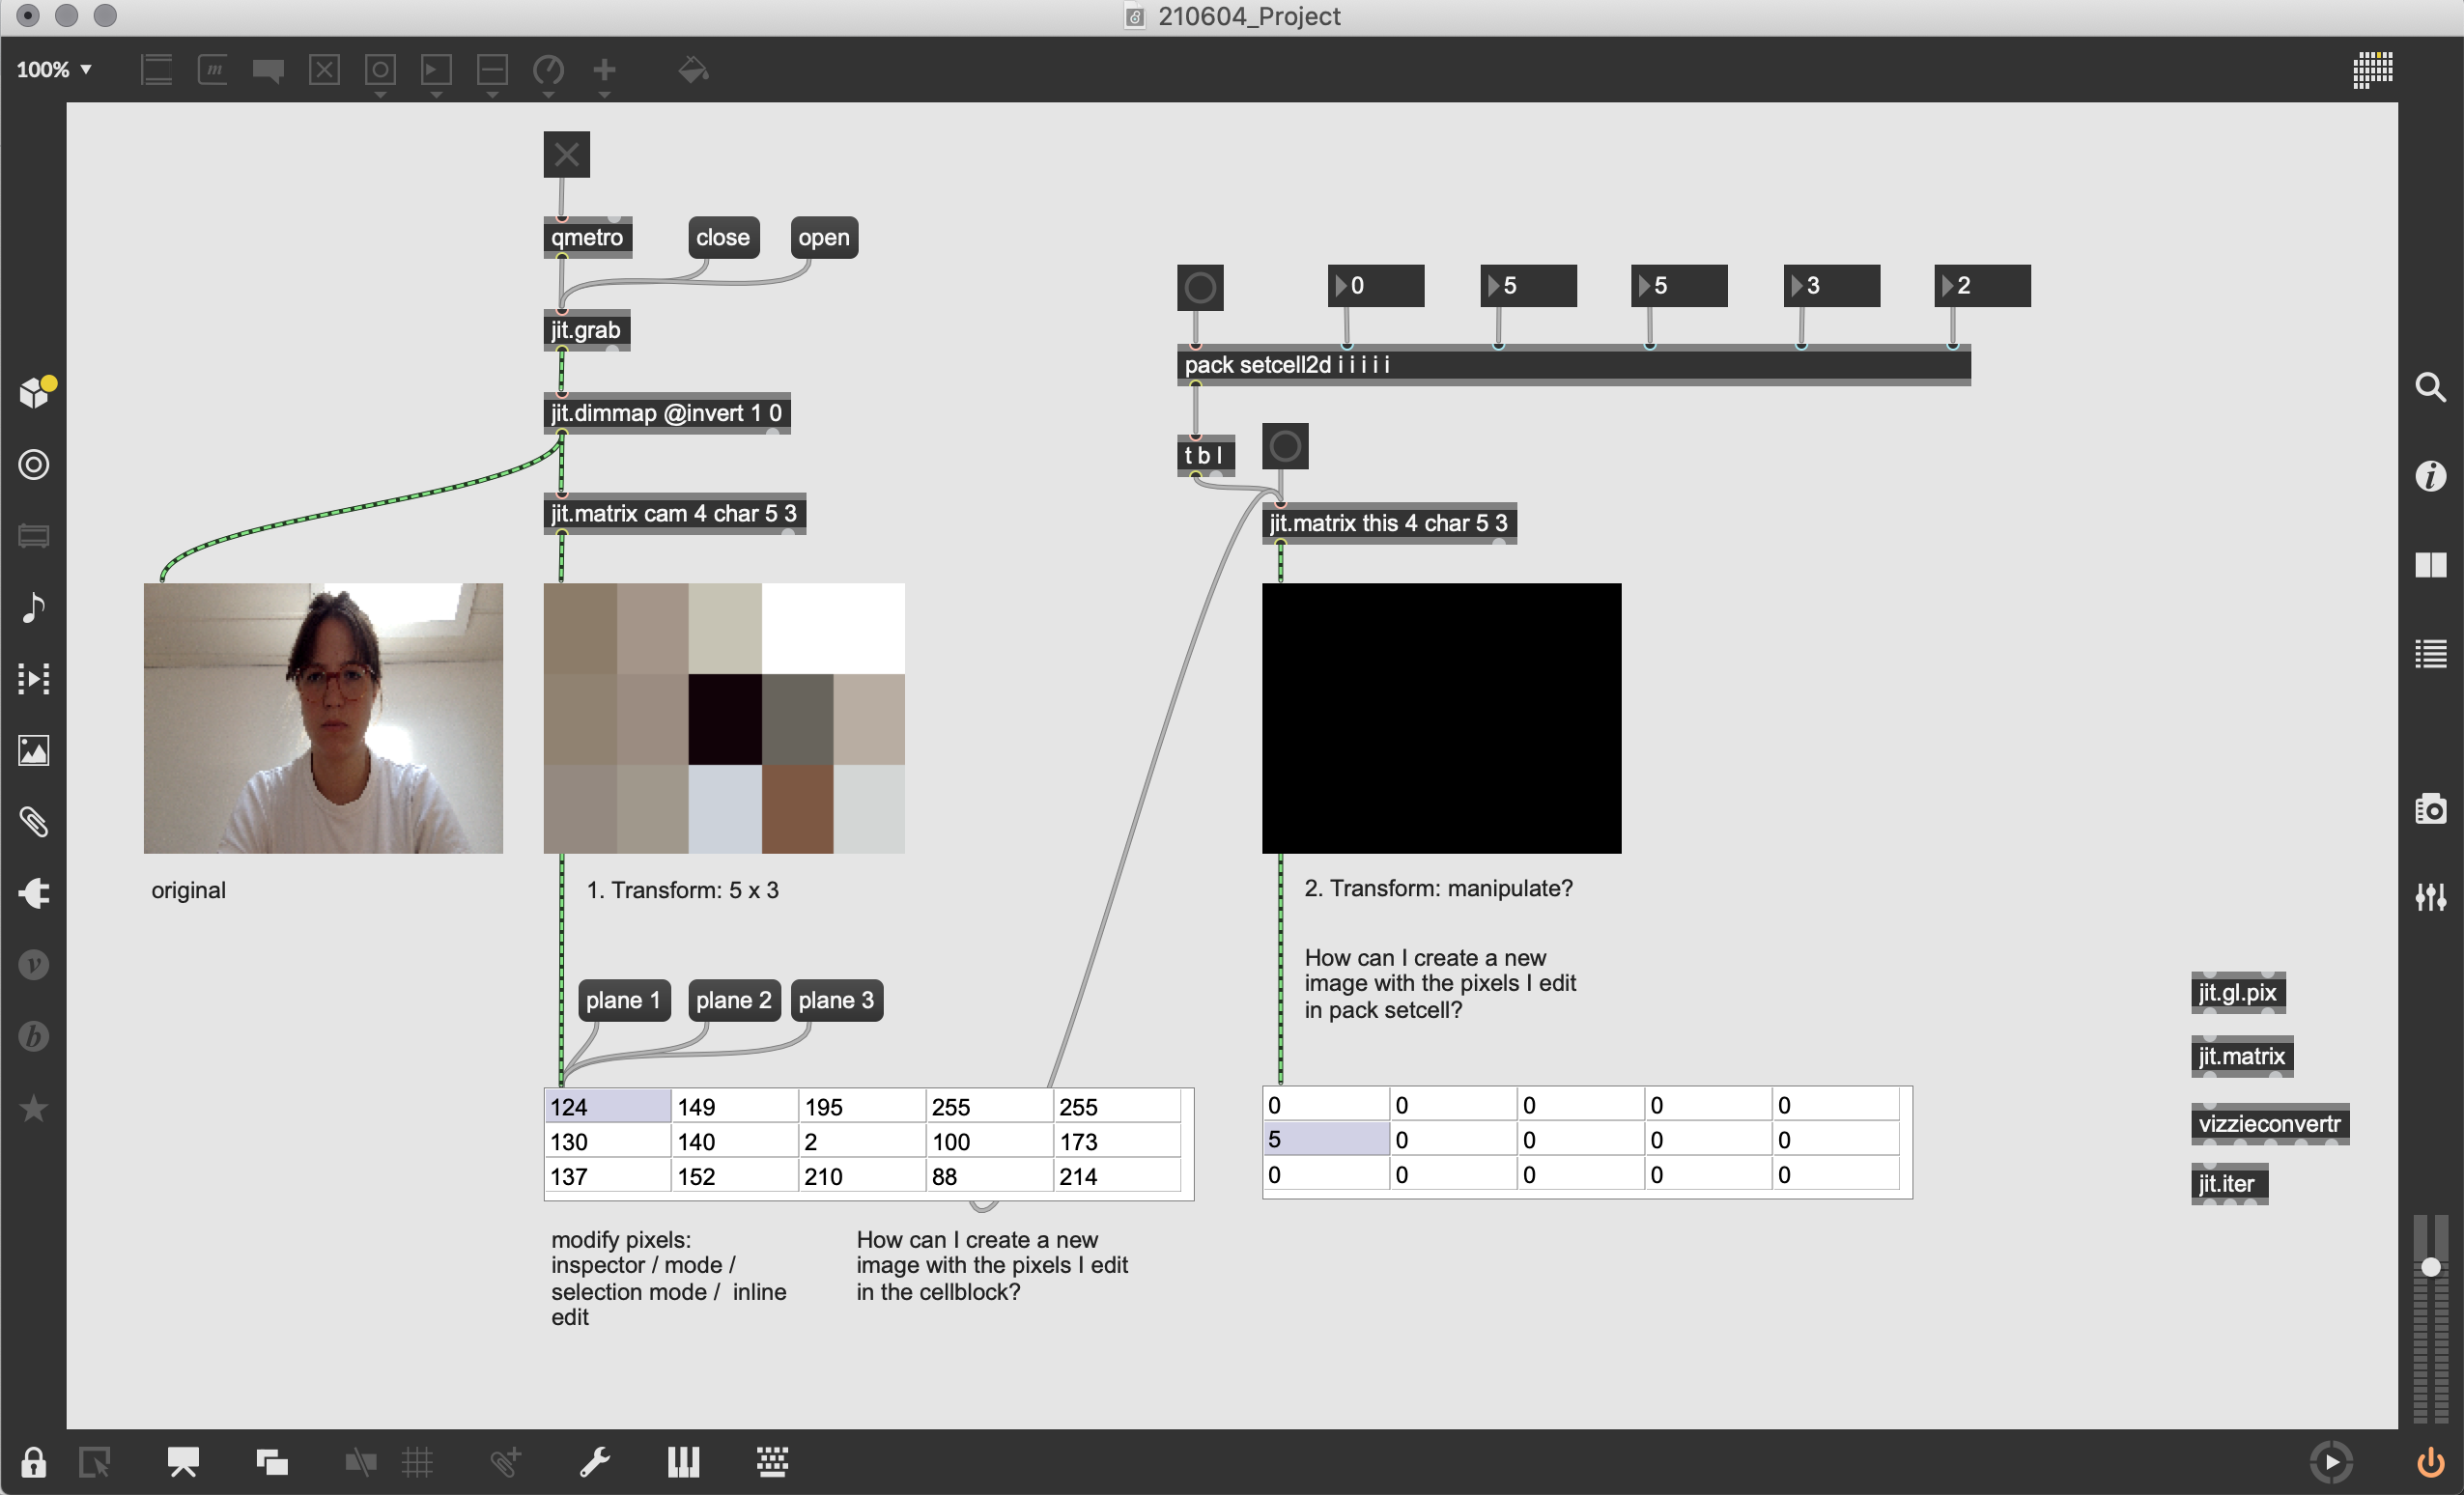Click the original webcam image window
Viewport: 2464px width, 1495px height.
[323, 718]
